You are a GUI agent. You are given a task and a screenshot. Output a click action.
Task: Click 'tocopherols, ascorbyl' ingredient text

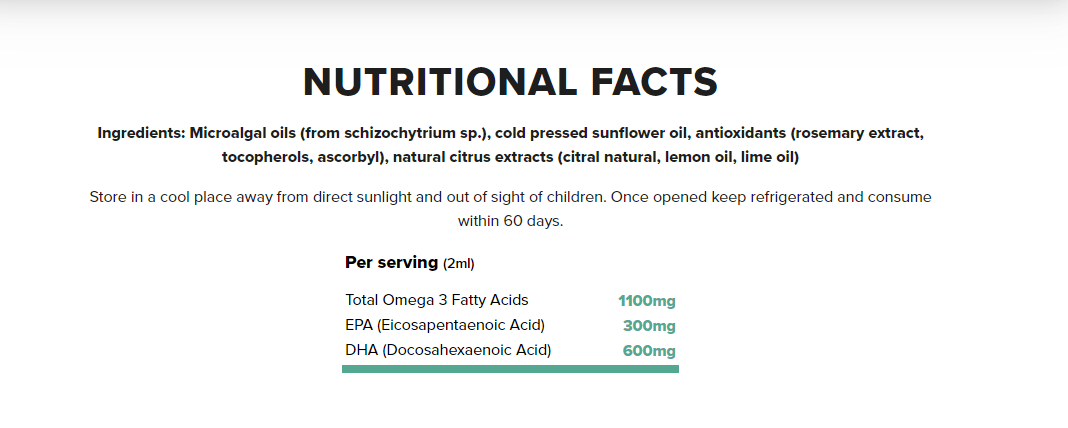[x=302, y=157]
